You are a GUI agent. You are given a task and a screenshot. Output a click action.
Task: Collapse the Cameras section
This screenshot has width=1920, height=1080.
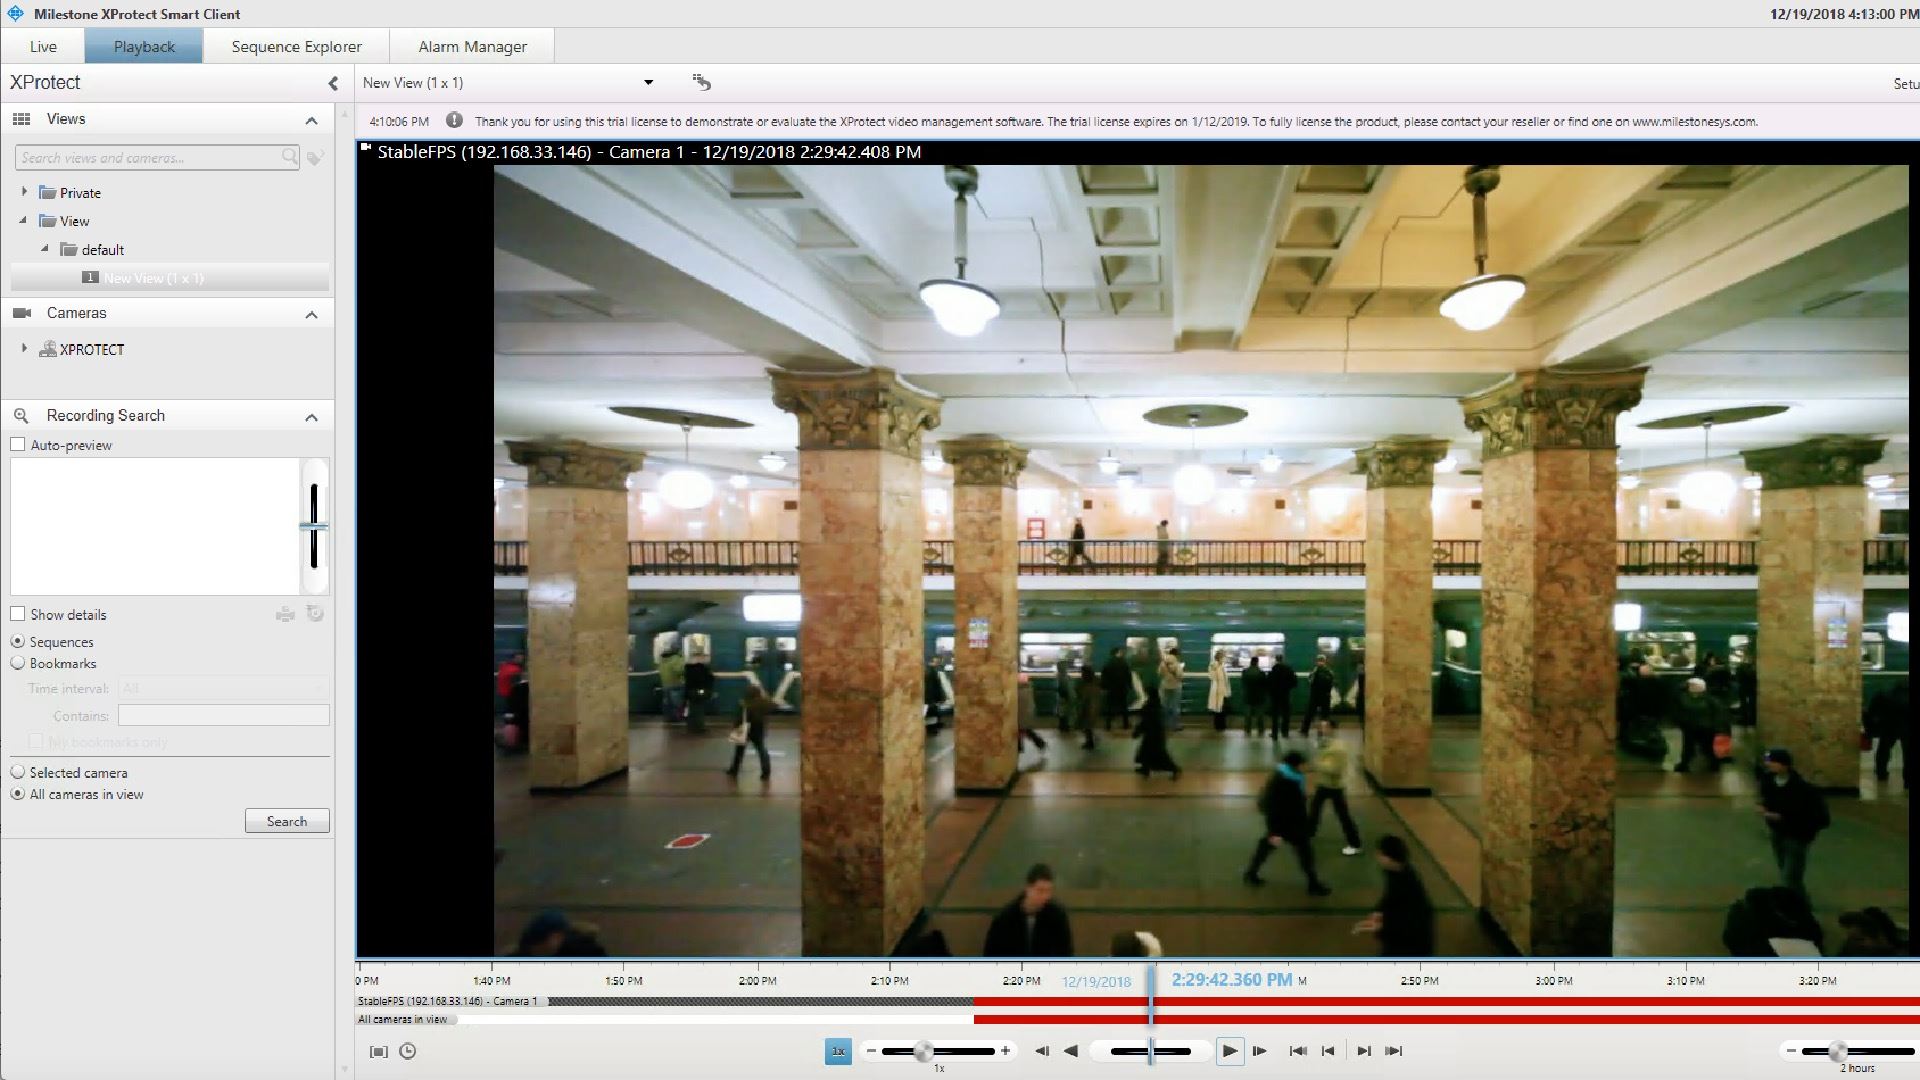click(311, 314)
